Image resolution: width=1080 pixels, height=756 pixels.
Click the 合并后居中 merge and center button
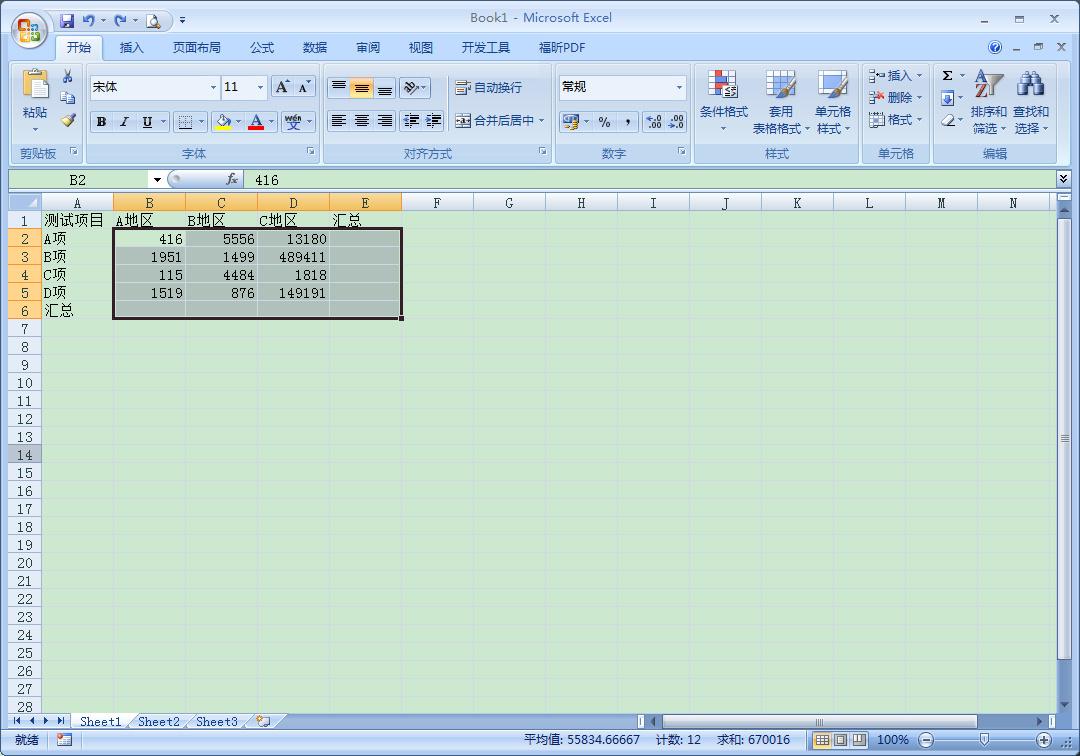[494, 121]
